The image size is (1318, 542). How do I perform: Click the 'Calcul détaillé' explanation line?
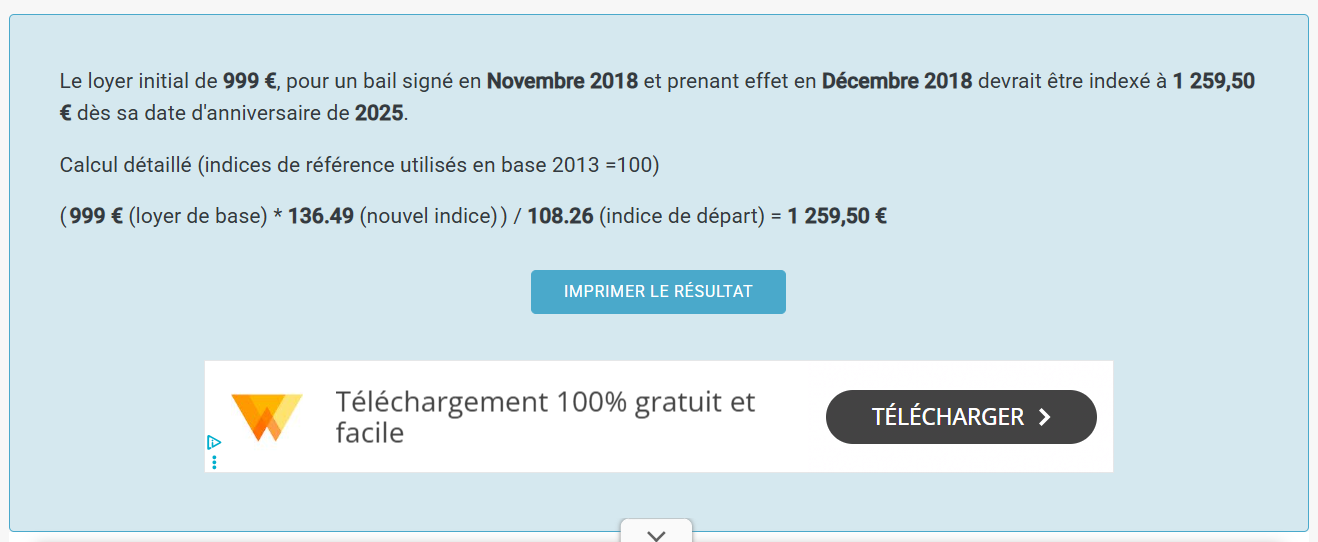pos(359,165)
